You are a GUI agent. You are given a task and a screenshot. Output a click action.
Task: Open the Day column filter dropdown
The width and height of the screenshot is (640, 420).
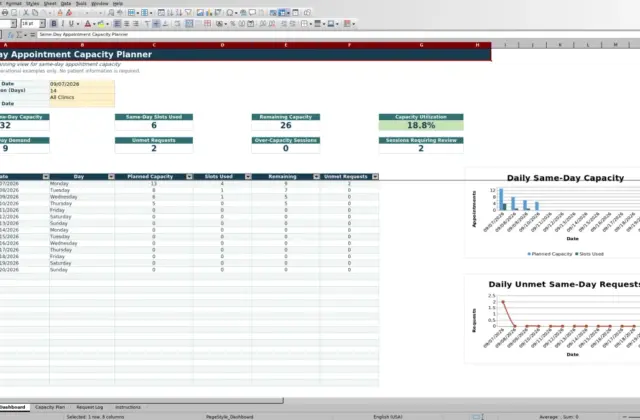click(x=111, y=177)
